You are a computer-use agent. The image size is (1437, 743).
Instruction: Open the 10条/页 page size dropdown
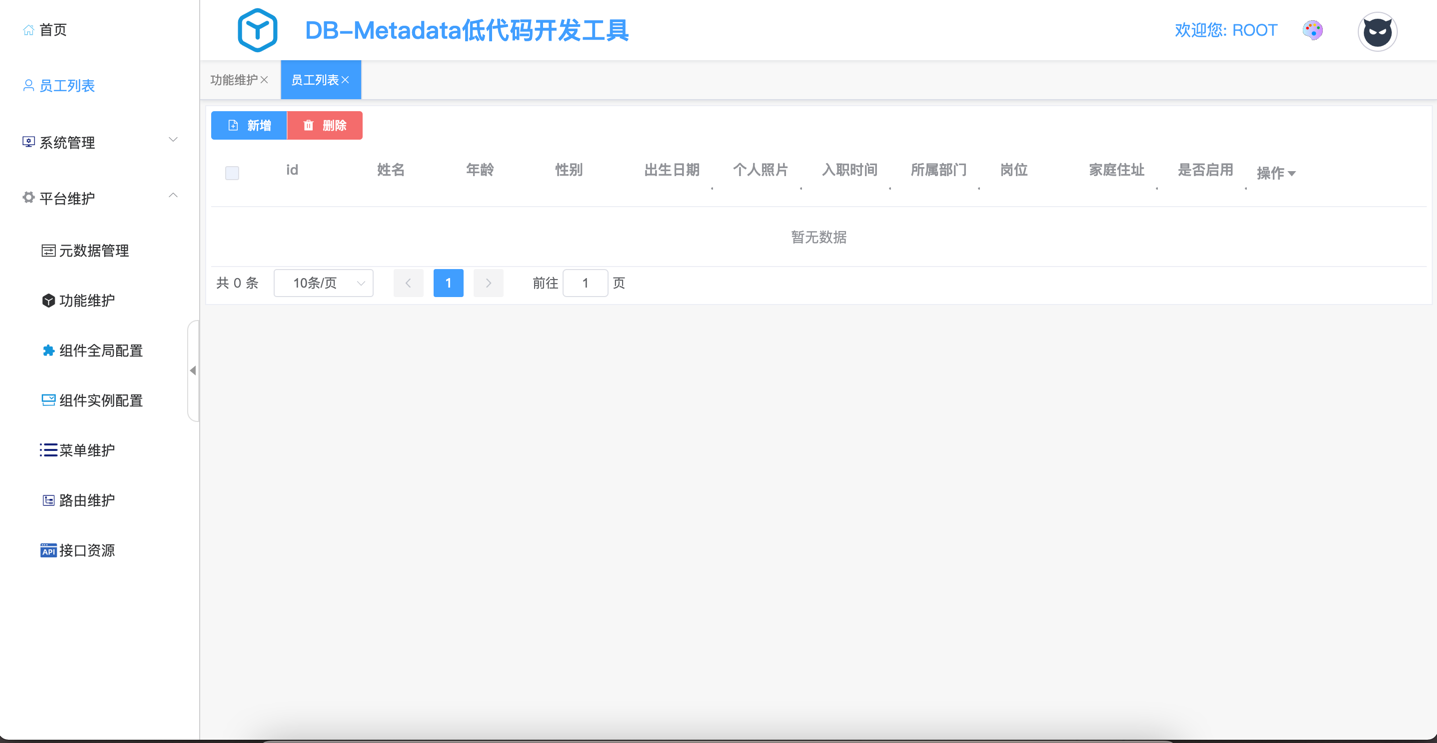[323, 284]
